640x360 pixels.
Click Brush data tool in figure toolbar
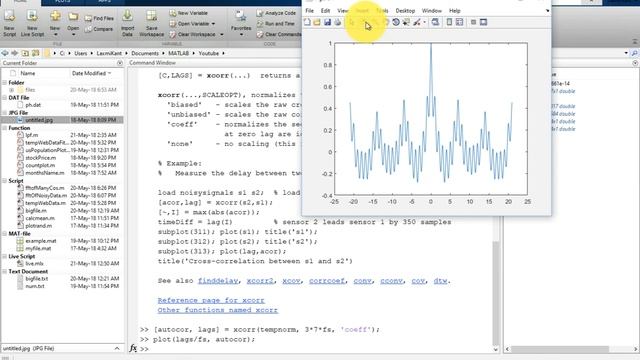(x=417, y=22)
